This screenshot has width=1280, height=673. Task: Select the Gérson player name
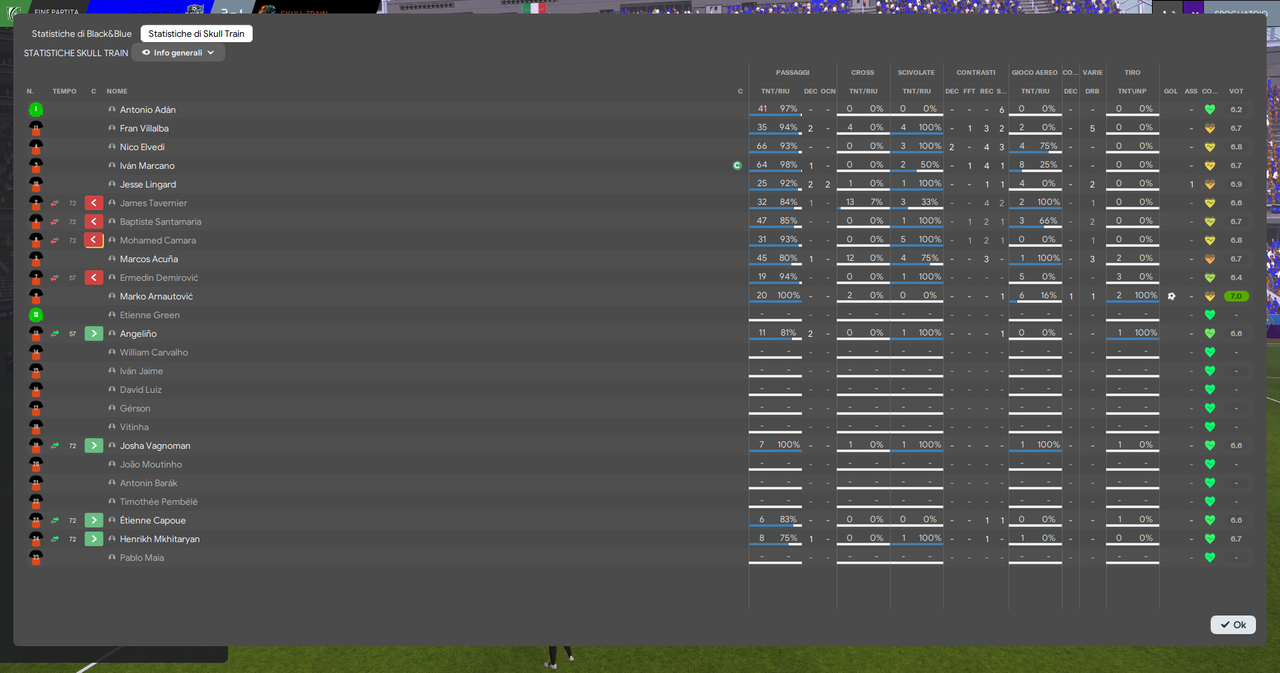135,409
